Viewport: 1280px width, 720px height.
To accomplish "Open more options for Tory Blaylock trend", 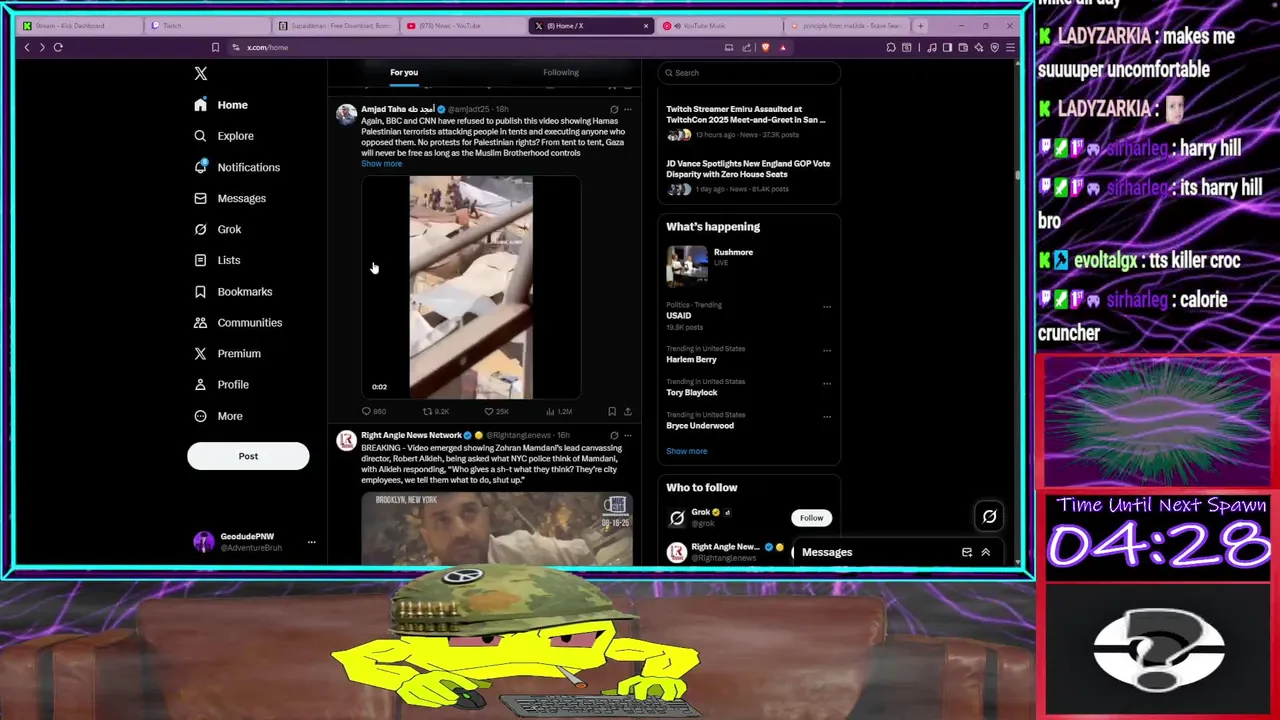I will pyautogui.click(x=827, y=383).
